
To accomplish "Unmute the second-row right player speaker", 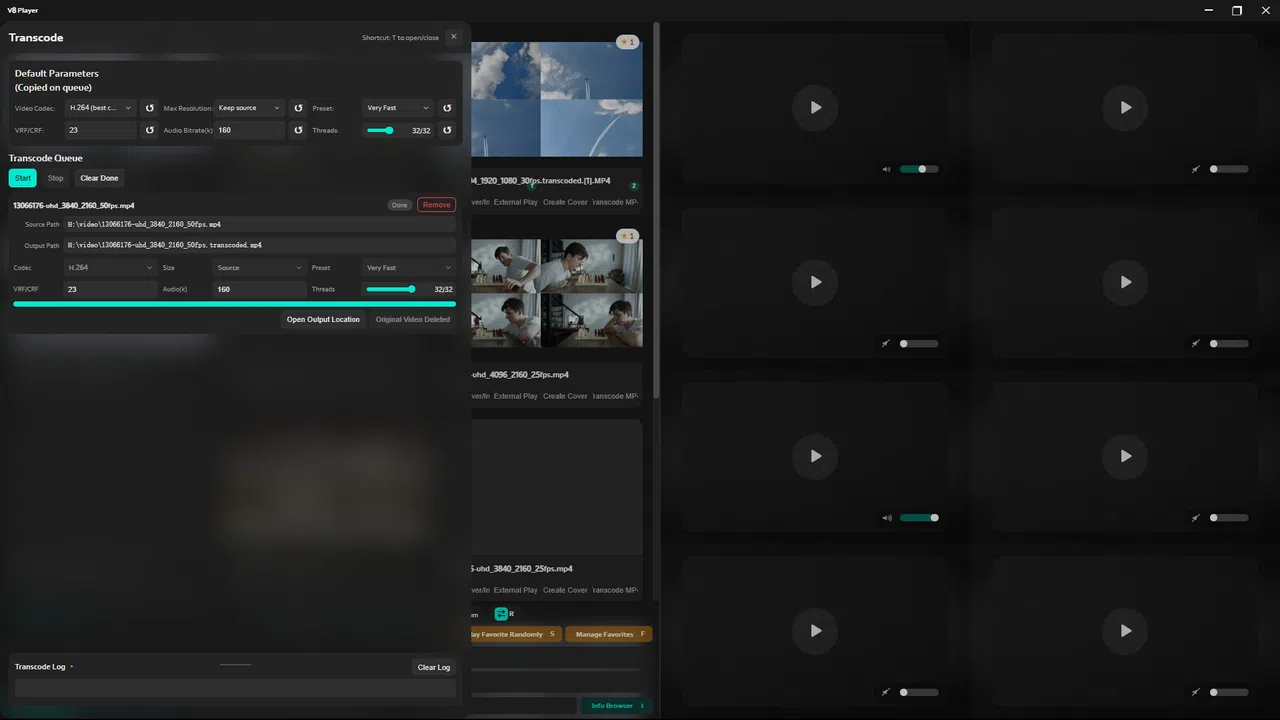I will pos(1196,343).
